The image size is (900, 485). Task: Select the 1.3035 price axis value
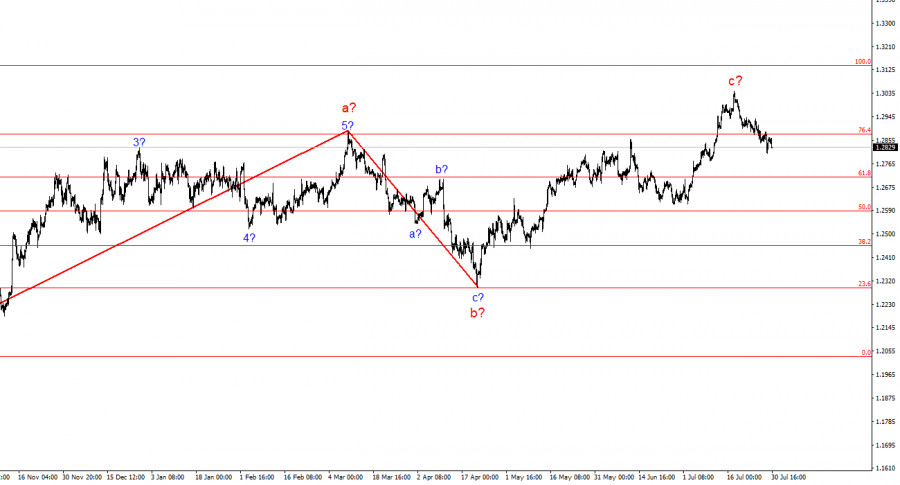tap(885, 94)
